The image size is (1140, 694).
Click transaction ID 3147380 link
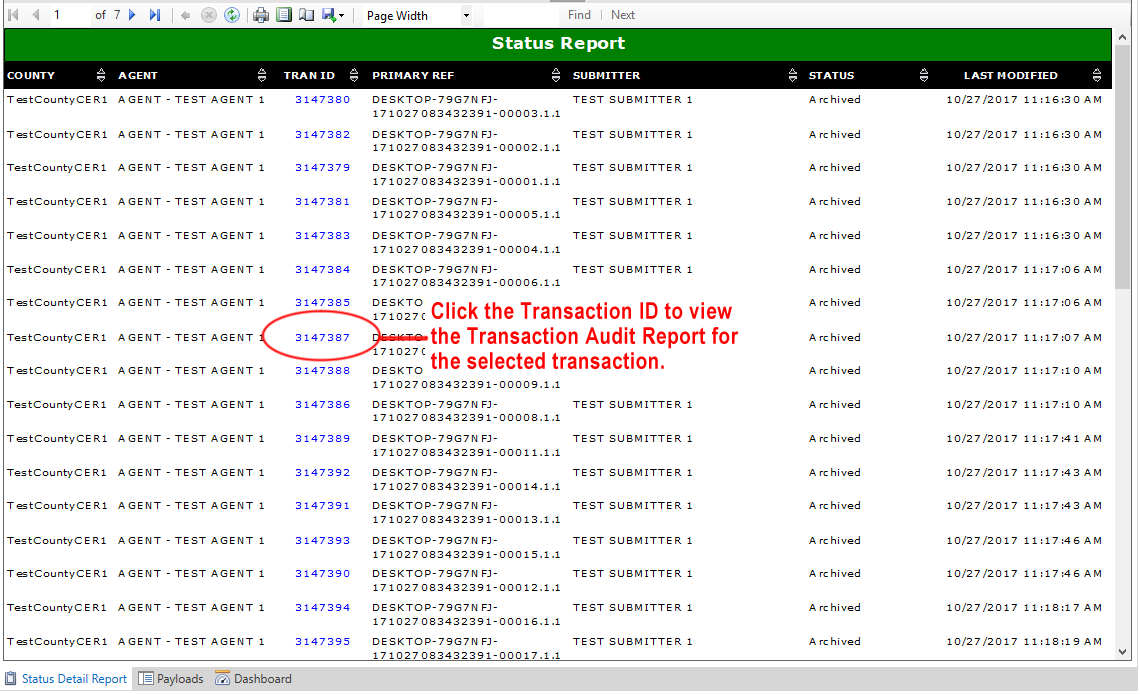[322, 100]
